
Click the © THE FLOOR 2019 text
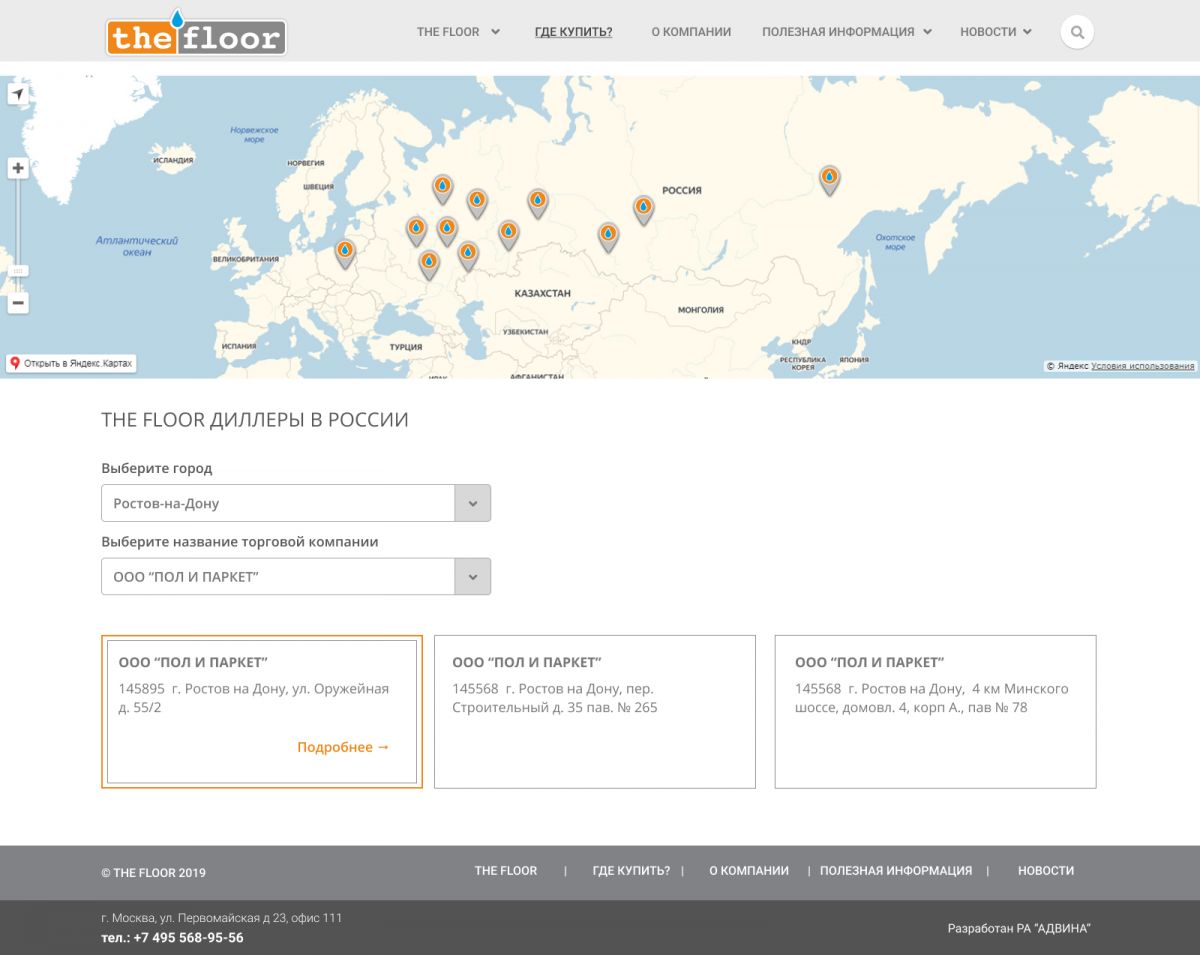[153, 873]
